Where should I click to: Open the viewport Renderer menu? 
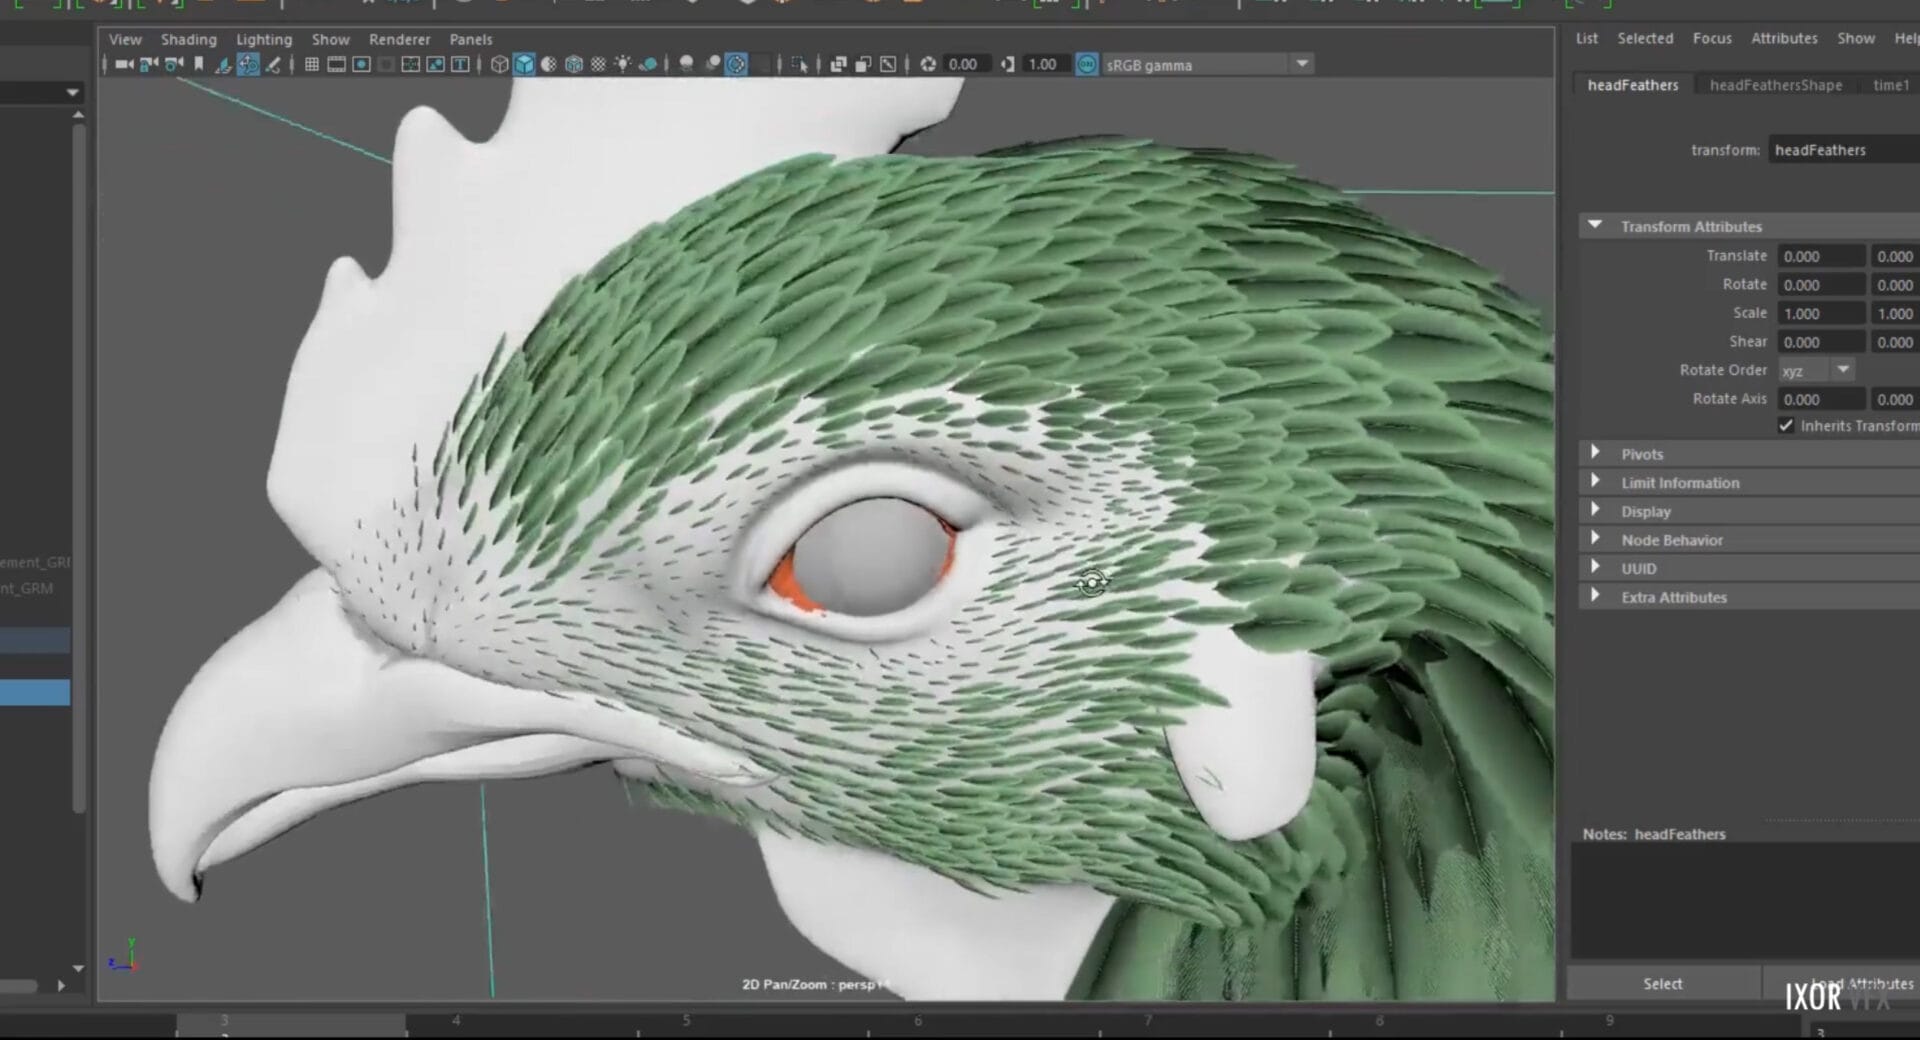[x=399, y=39]
